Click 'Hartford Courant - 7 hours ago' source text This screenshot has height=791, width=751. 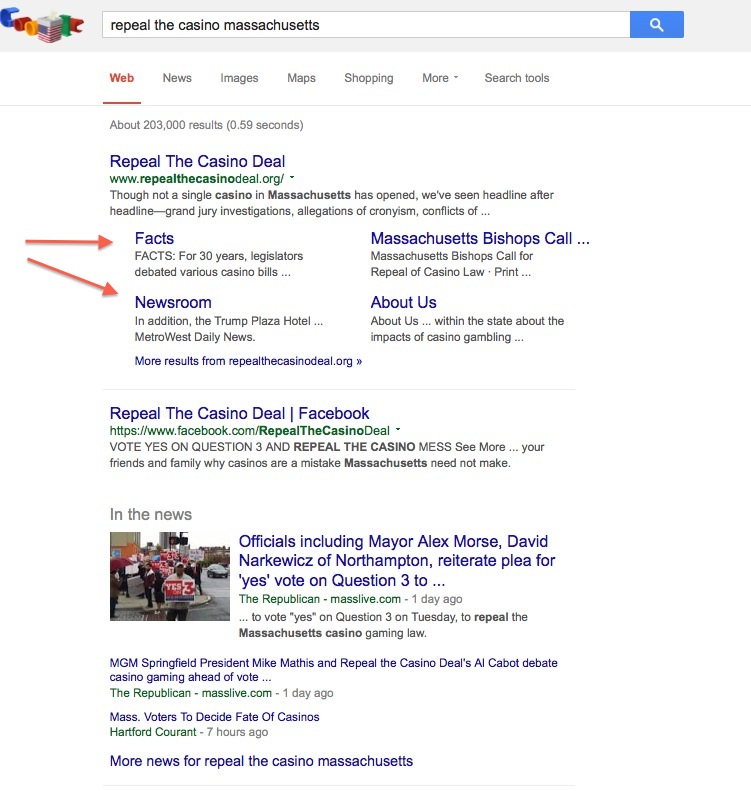[x=189, y=732]
